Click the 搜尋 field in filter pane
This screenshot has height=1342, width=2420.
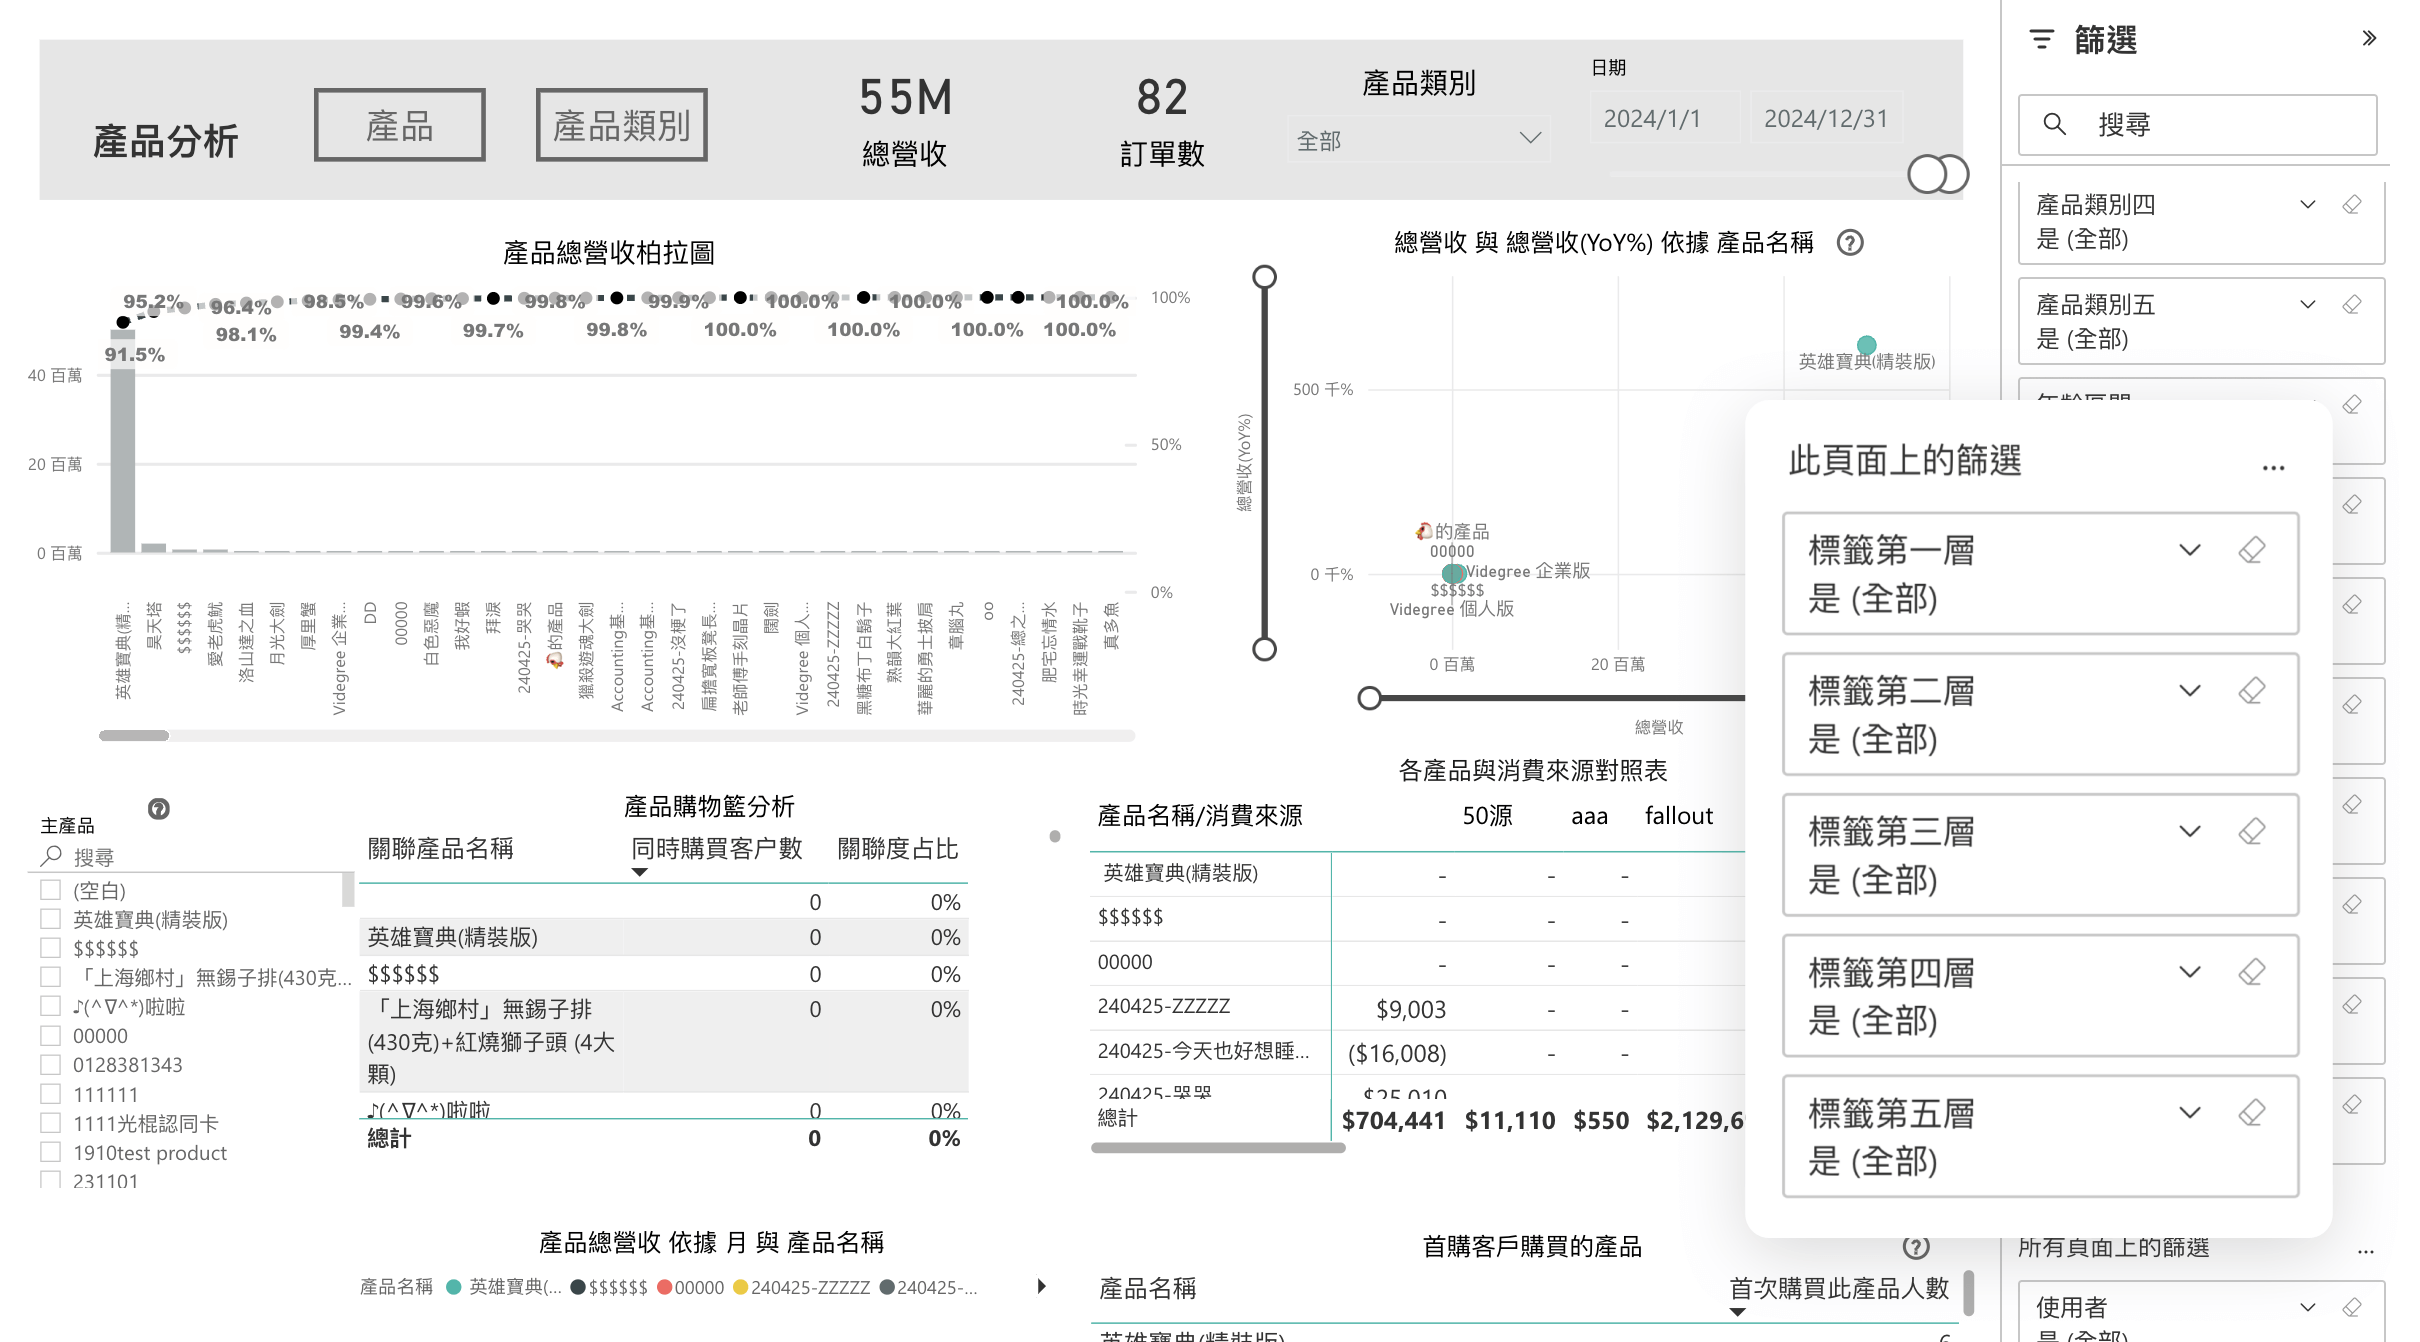(2200, 125)
